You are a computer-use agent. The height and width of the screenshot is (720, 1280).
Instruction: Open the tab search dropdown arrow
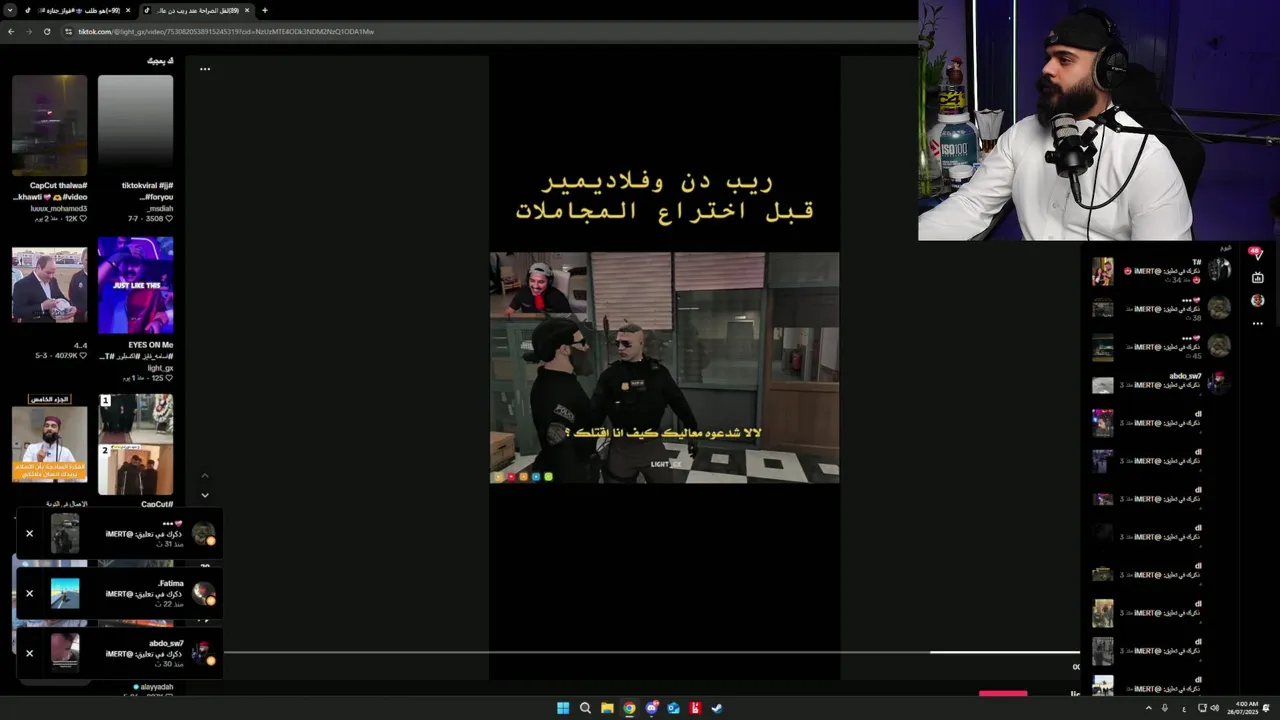(x=9, y=10)
